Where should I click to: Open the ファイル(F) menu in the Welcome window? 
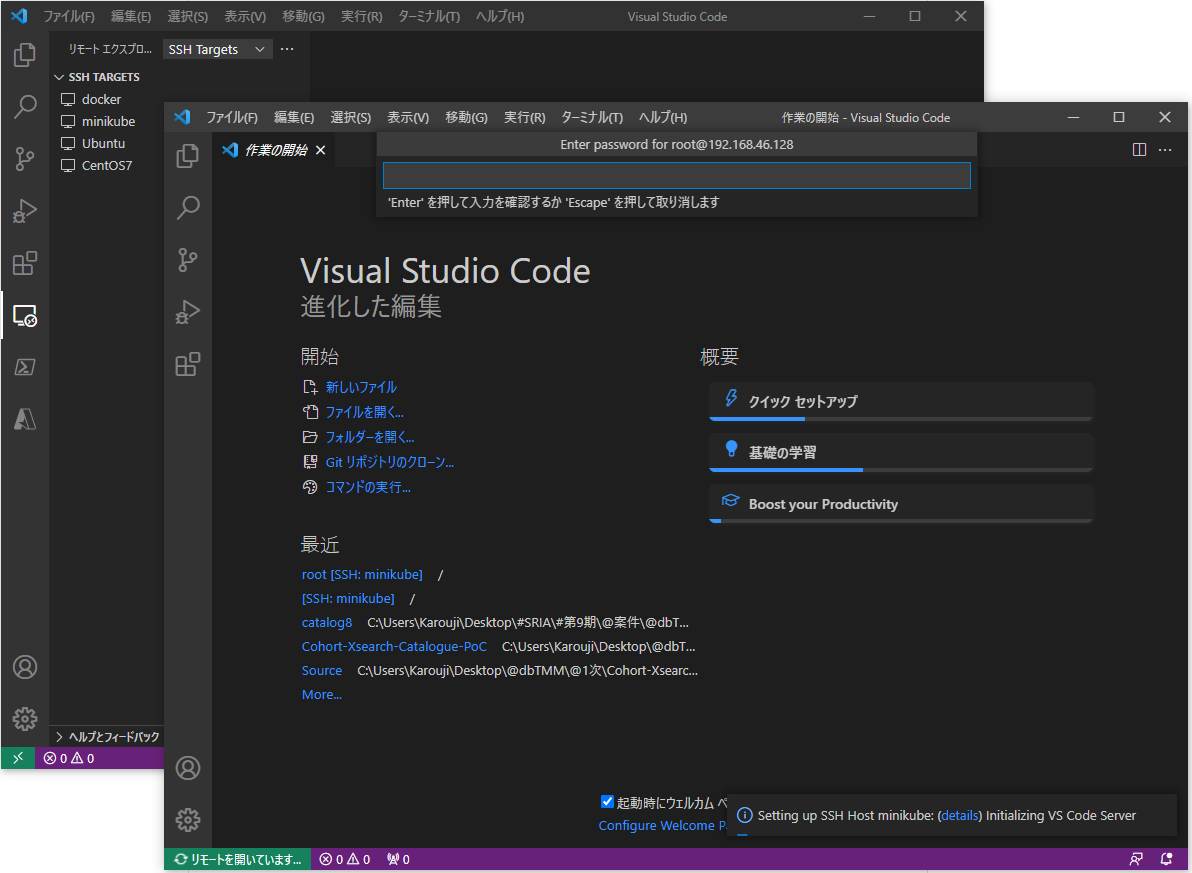pyautogui.click(x=232, y=117)
